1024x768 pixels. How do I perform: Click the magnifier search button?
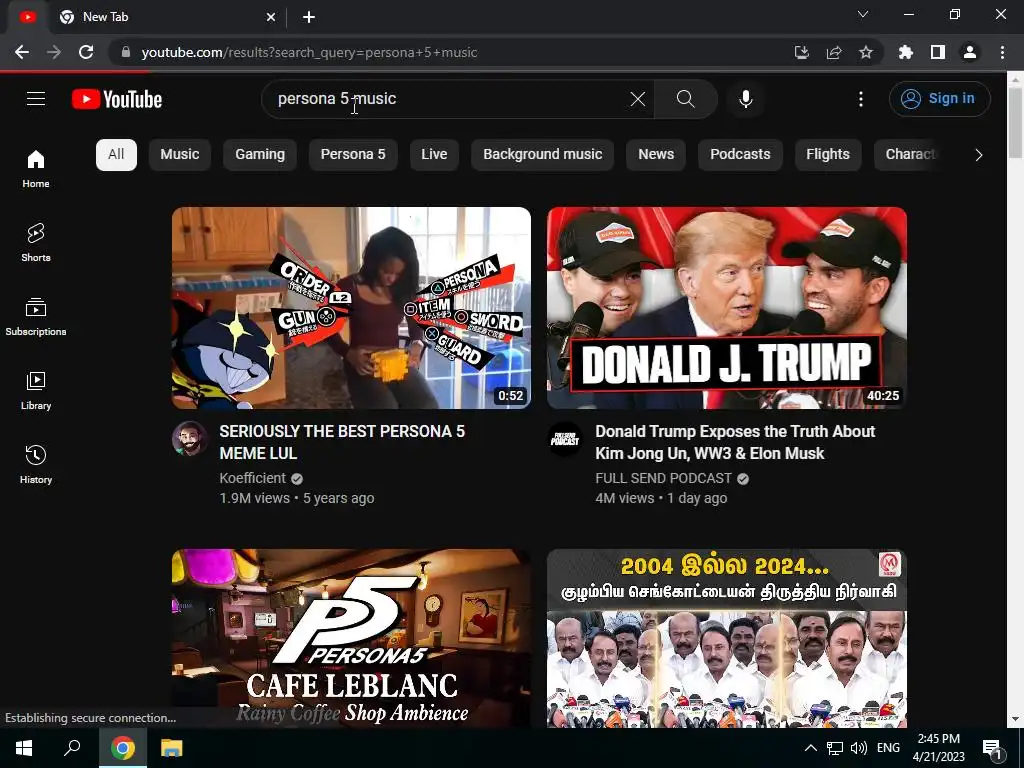tap(686, 99)
